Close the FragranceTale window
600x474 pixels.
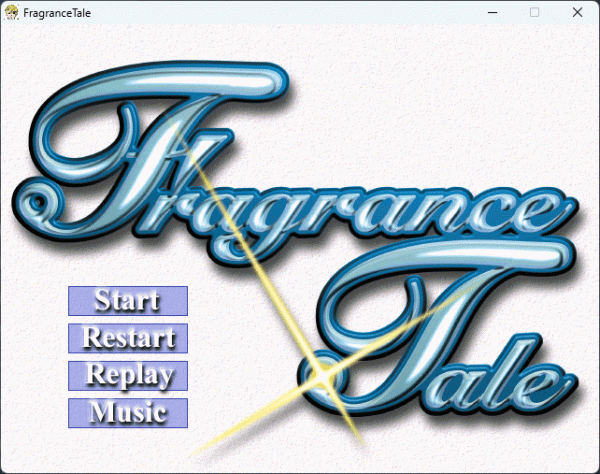coord(577,13)
